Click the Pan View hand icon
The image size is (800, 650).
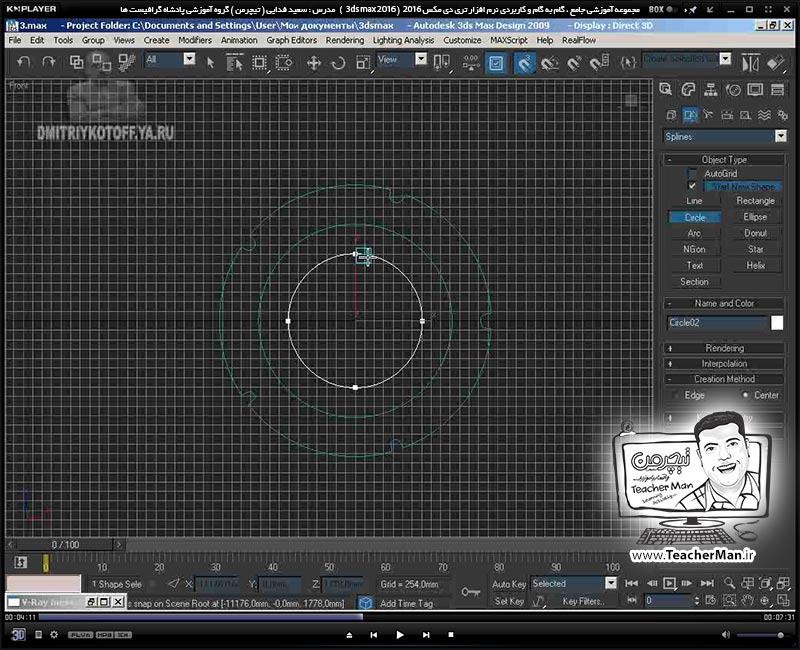click(x=747, y=600)
